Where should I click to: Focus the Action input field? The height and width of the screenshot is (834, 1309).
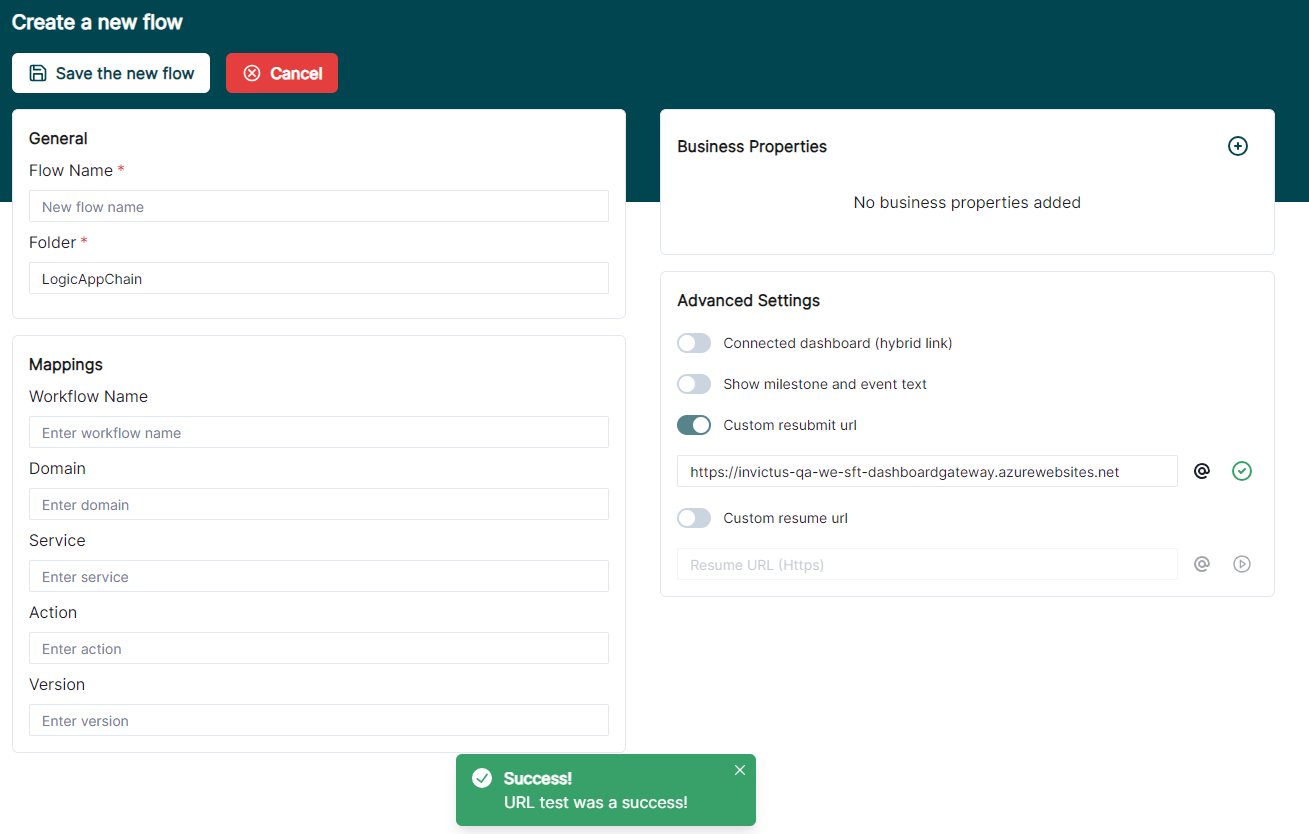point(318,648)
